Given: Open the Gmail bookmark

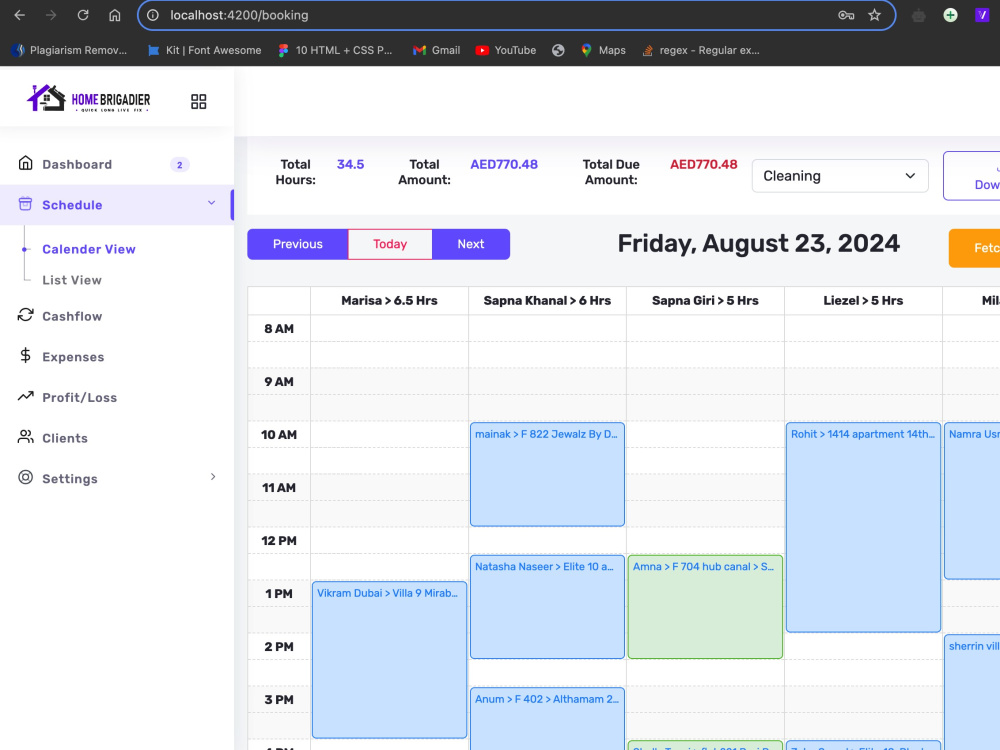Looking at the screenshot, I should coord(436,50).
